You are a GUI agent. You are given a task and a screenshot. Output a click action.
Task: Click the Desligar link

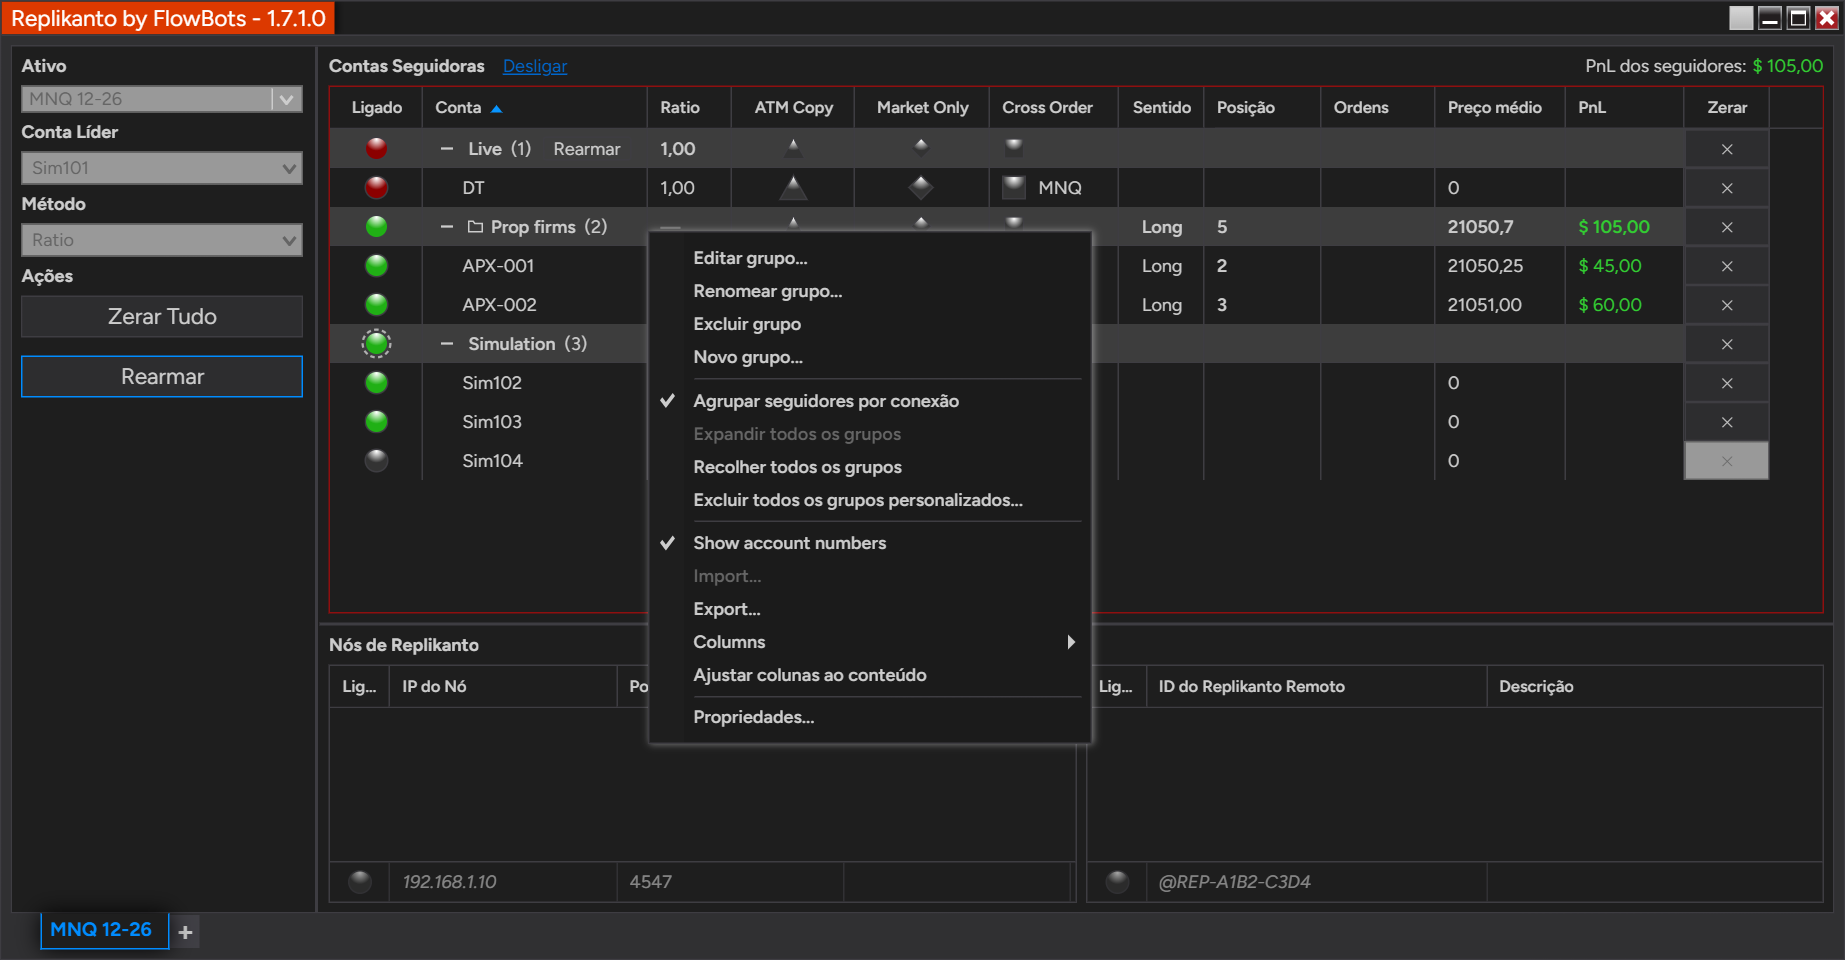534,66
